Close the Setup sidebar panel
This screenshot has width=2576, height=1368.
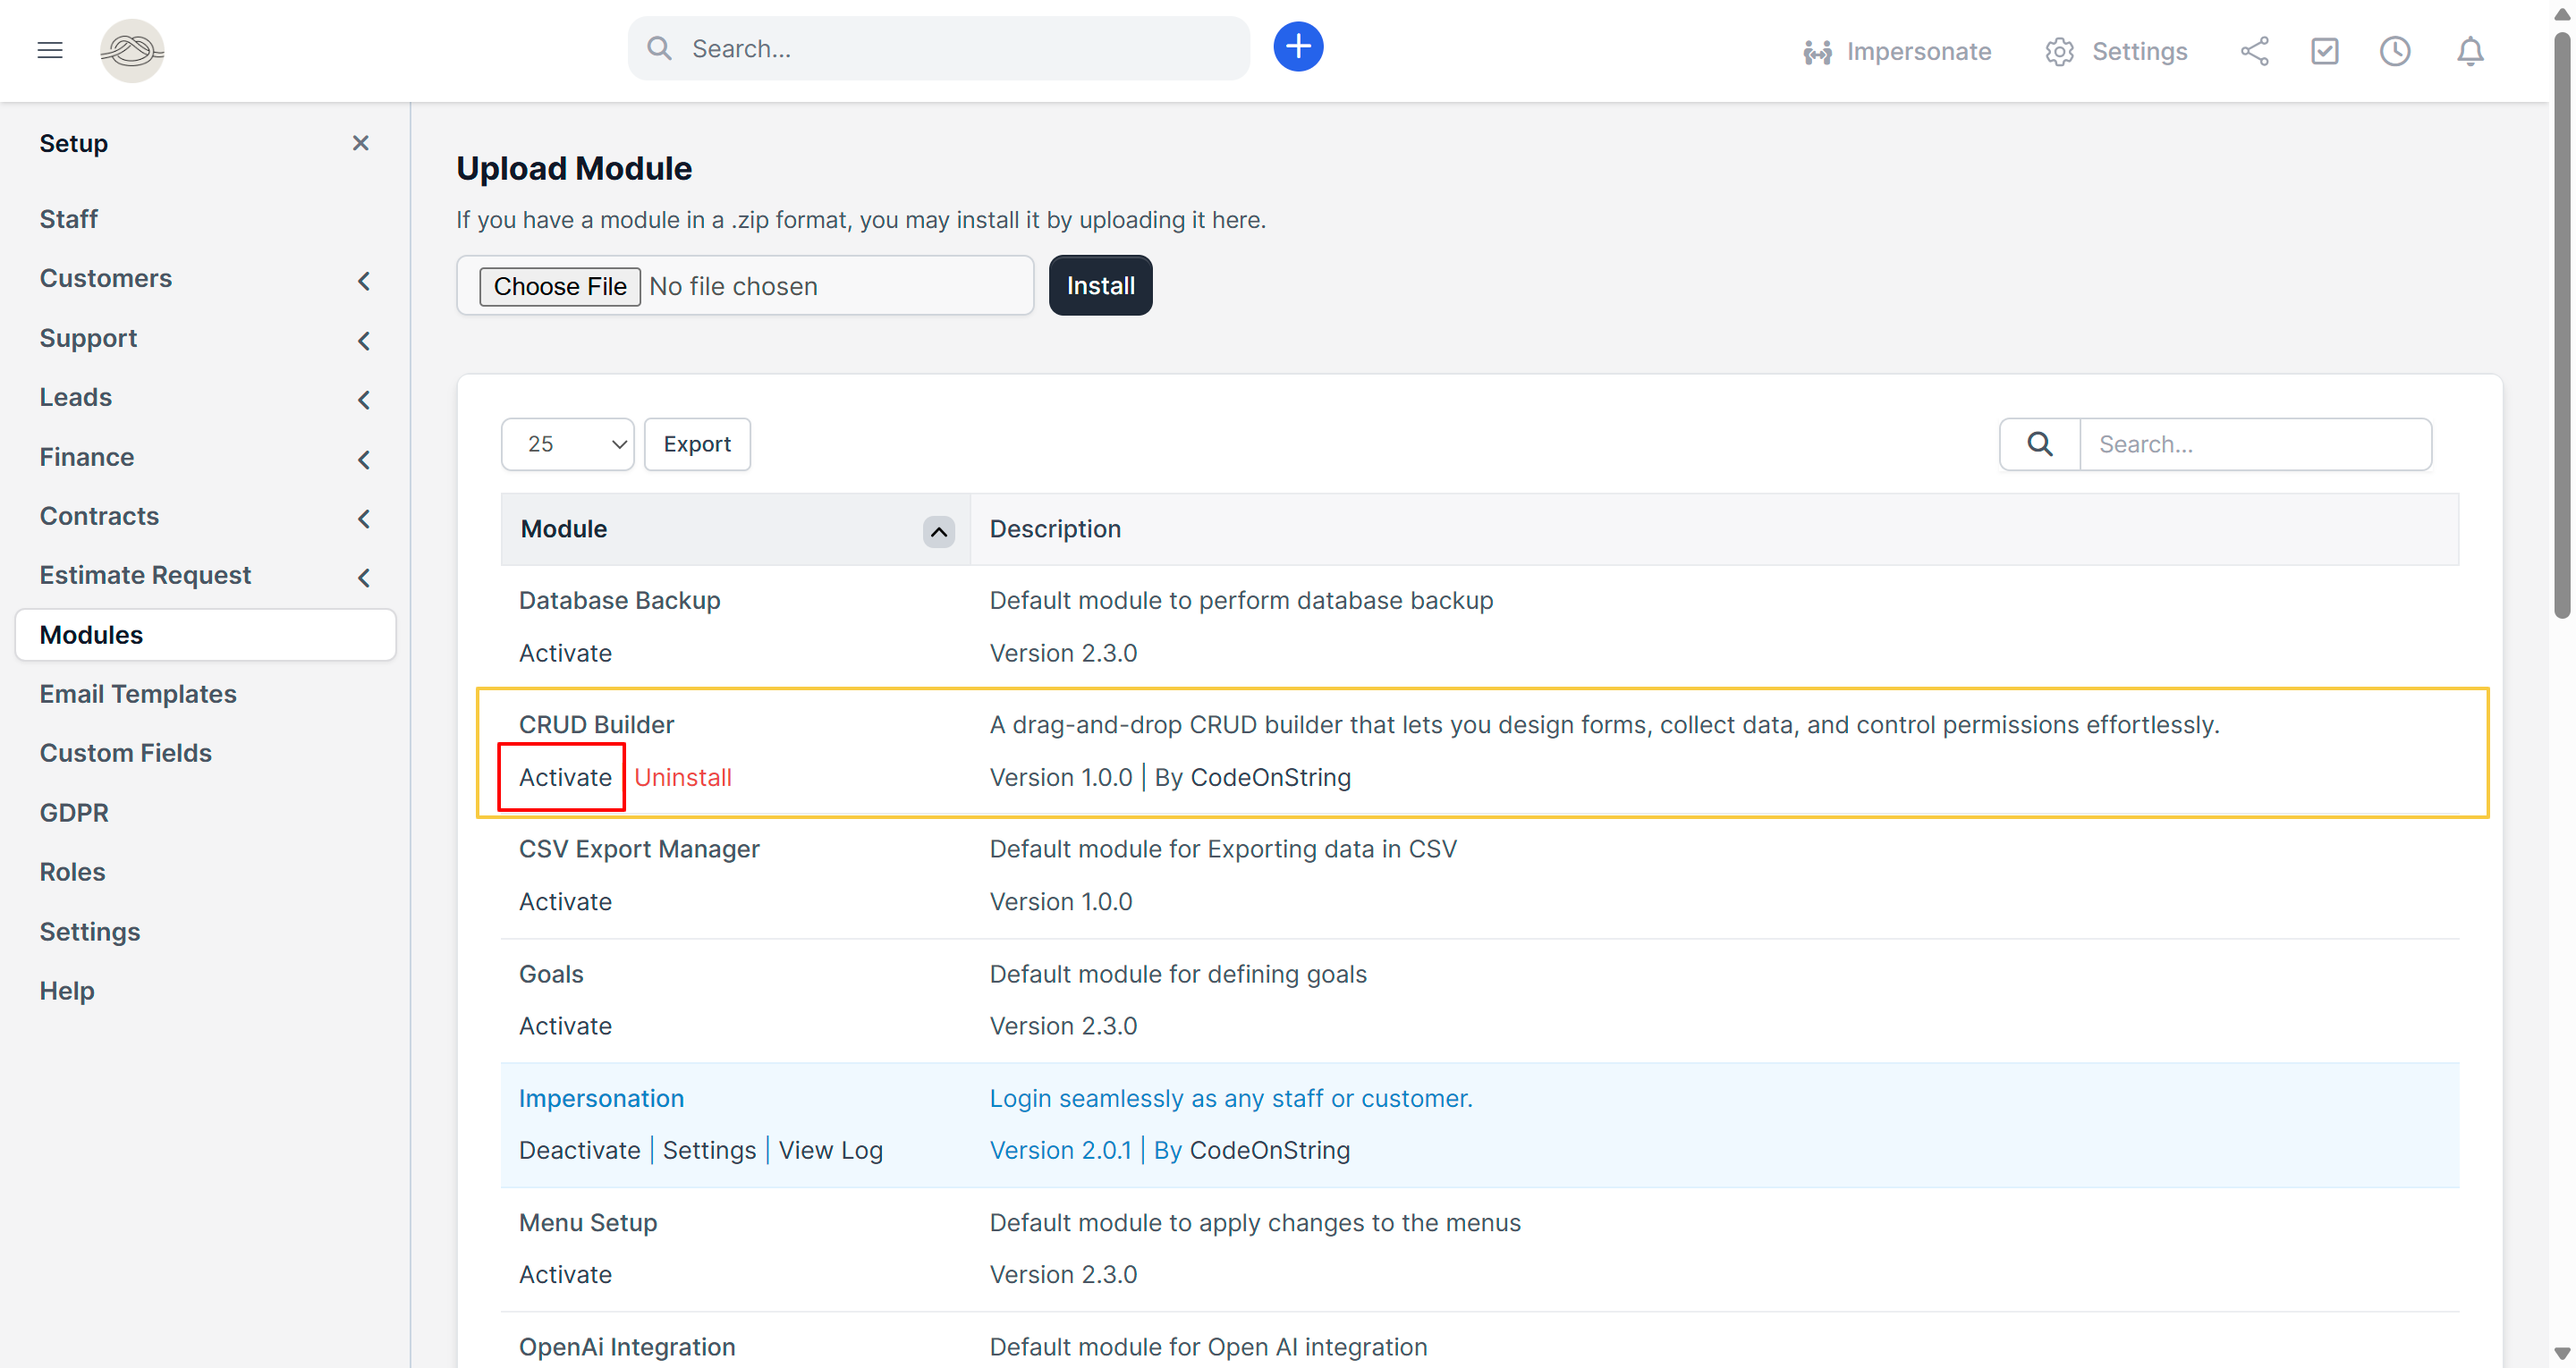361,143
